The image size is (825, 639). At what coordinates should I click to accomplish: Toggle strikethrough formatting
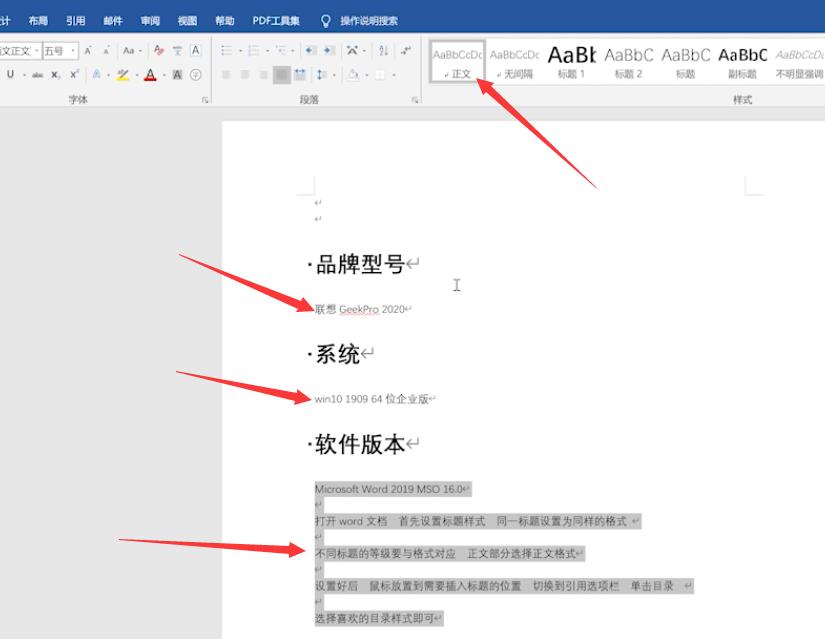click(x=37, y=75)
